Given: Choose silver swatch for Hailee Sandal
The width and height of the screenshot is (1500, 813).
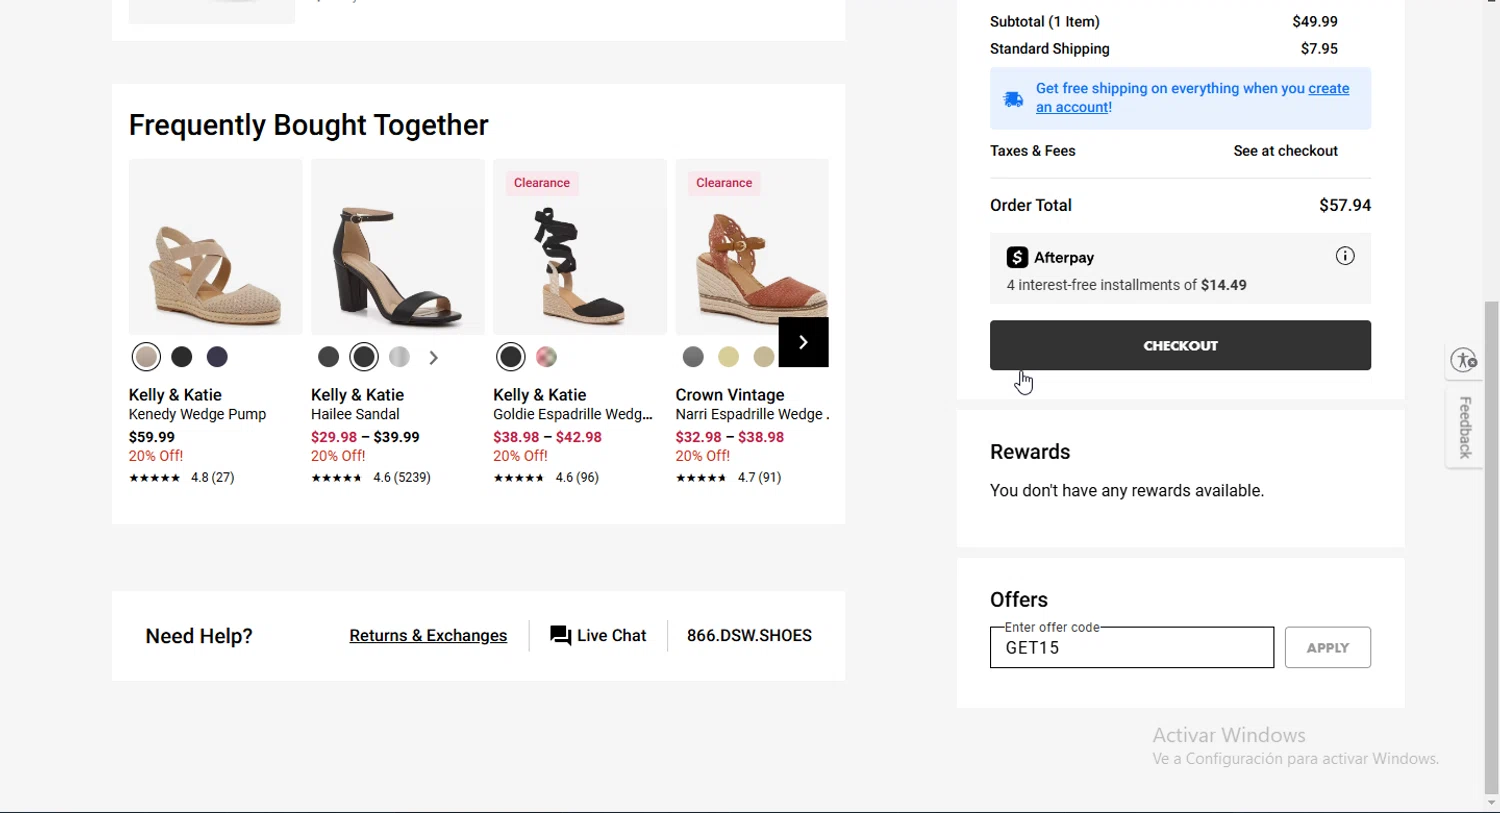Looking at the screenshot, I should [x=400, y=357].
